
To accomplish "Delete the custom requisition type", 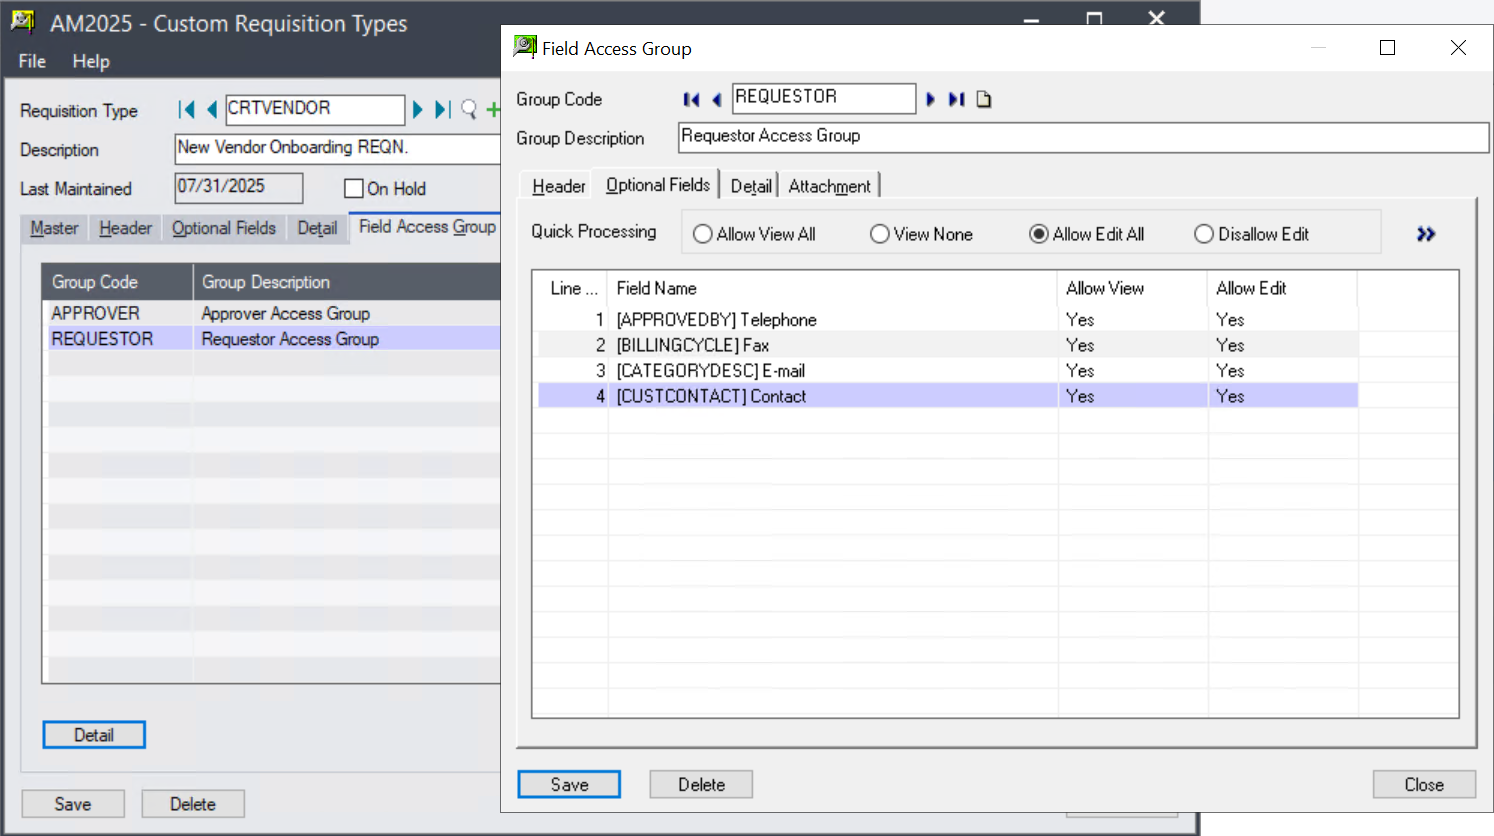I will pos(193,803).
